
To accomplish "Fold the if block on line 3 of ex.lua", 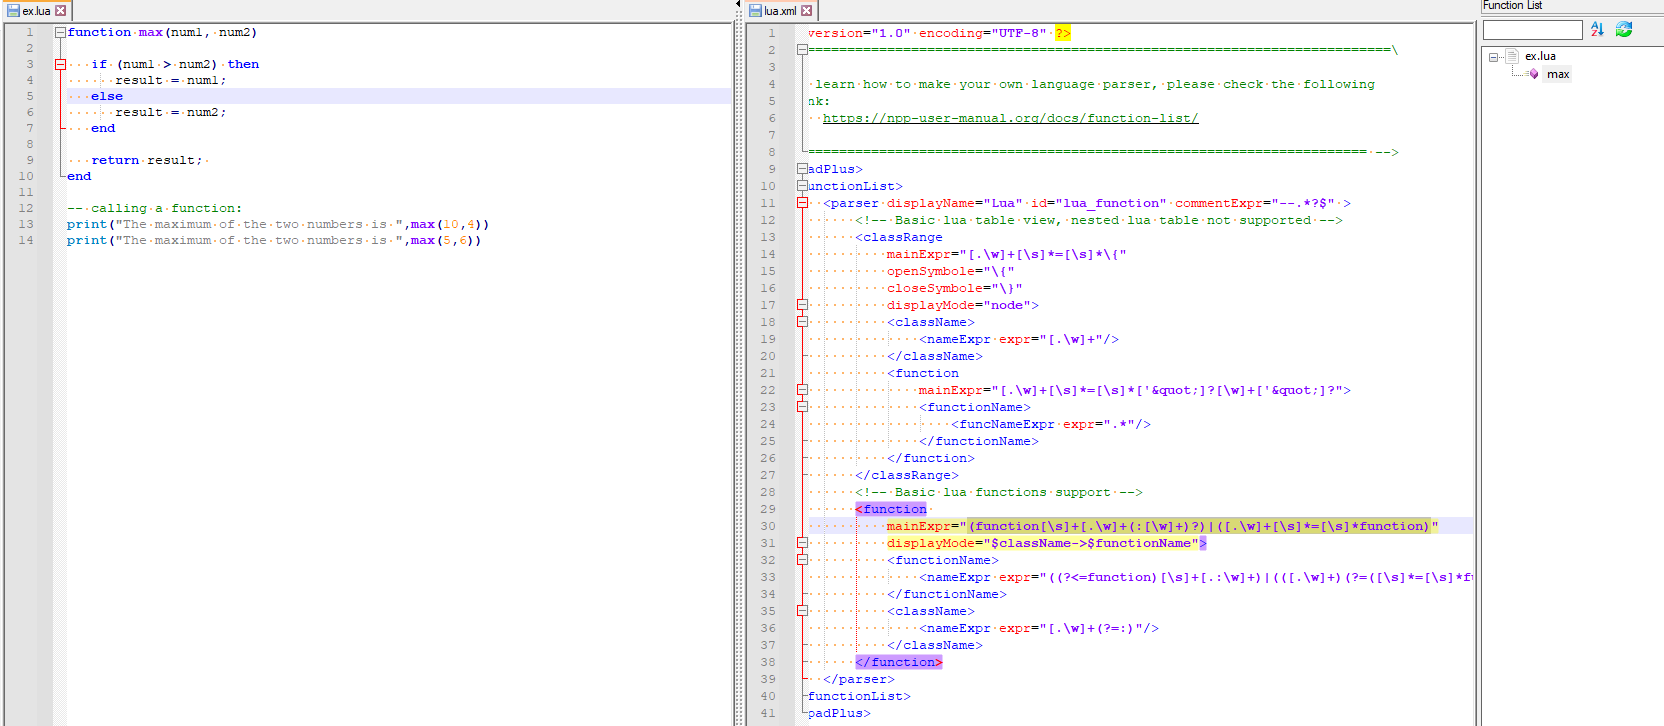I will click(x=60, y=64).
